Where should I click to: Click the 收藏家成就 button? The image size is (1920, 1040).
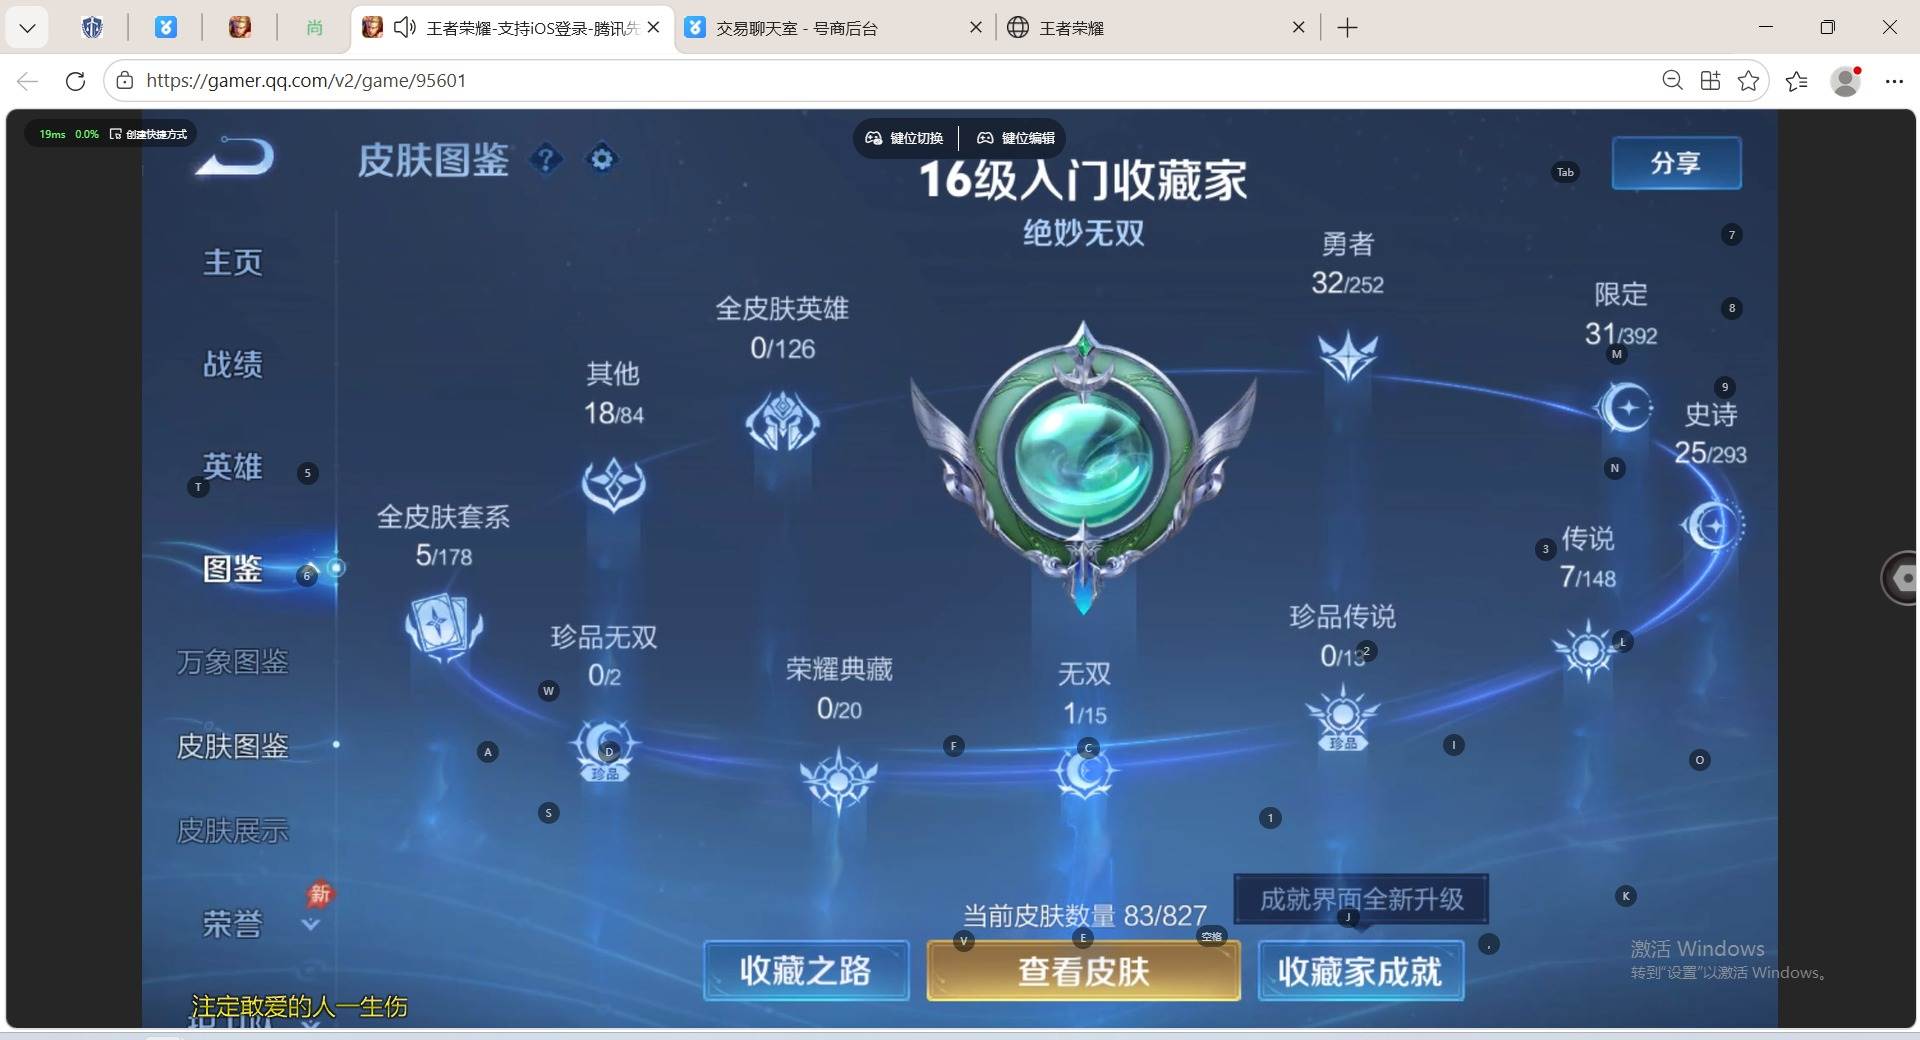(1360, 971)
